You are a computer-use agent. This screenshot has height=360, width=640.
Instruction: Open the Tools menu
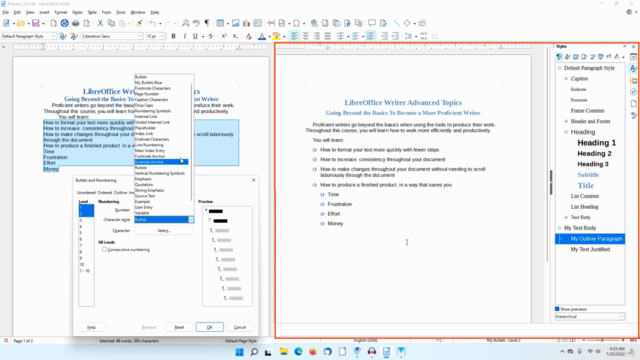121,12
